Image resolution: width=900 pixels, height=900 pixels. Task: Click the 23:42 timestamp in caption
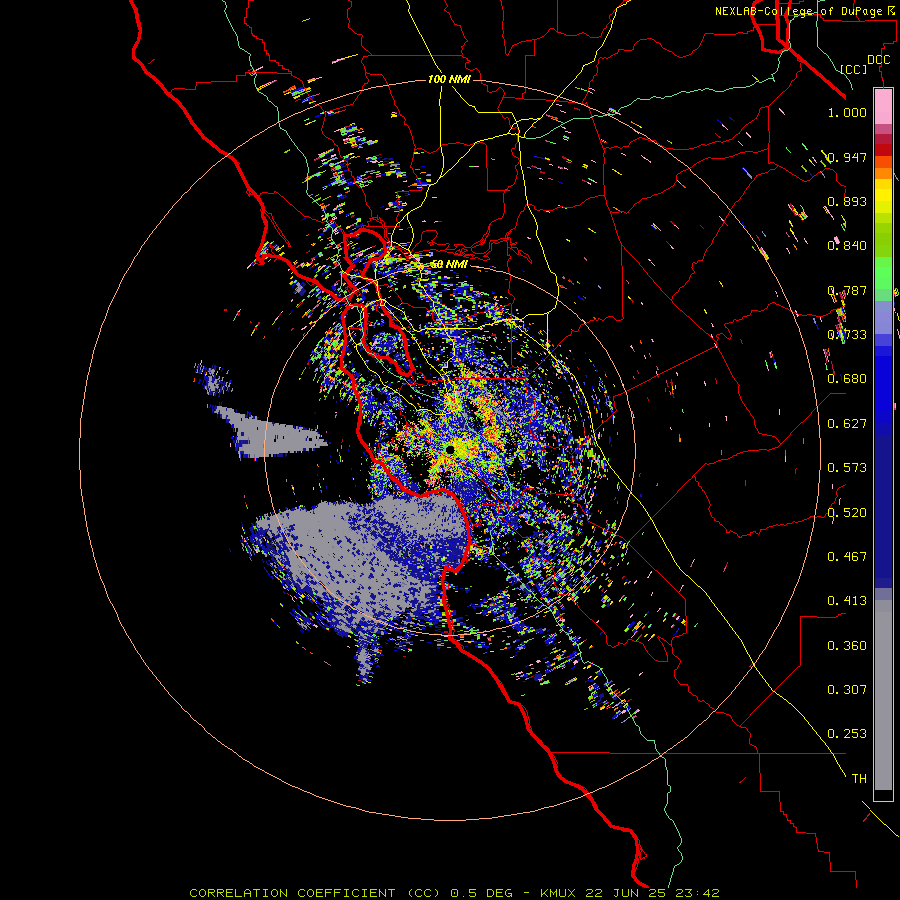point(697,893)
